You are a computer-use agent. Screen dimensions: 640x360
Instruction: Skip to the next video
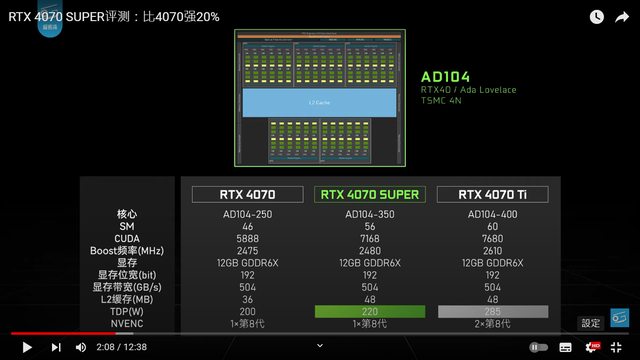pos(56,347)
